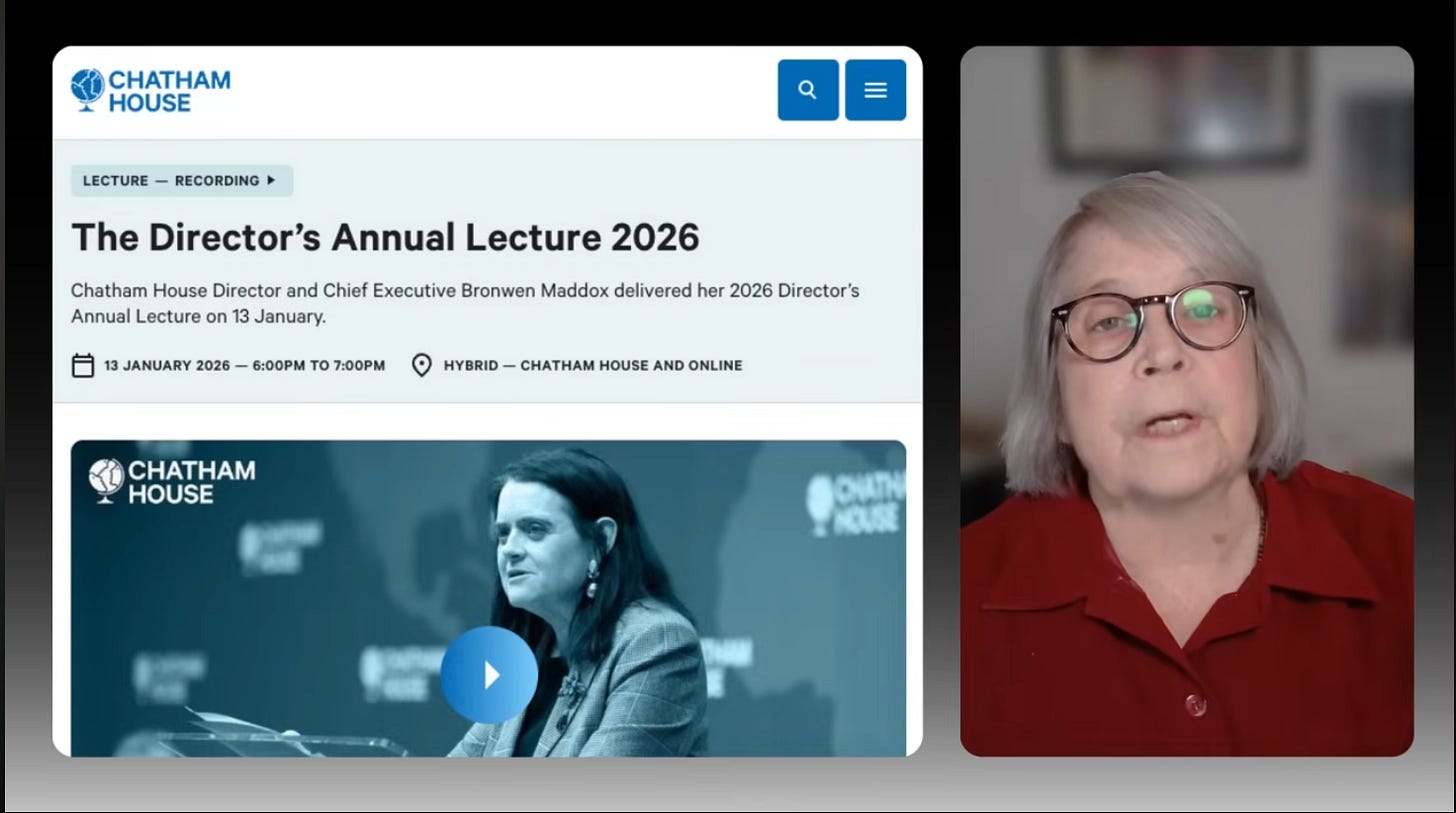Click the description mentioning Bronwen Maddox
The height and width of the screenshot is (813, 1456).
point(465,303)
